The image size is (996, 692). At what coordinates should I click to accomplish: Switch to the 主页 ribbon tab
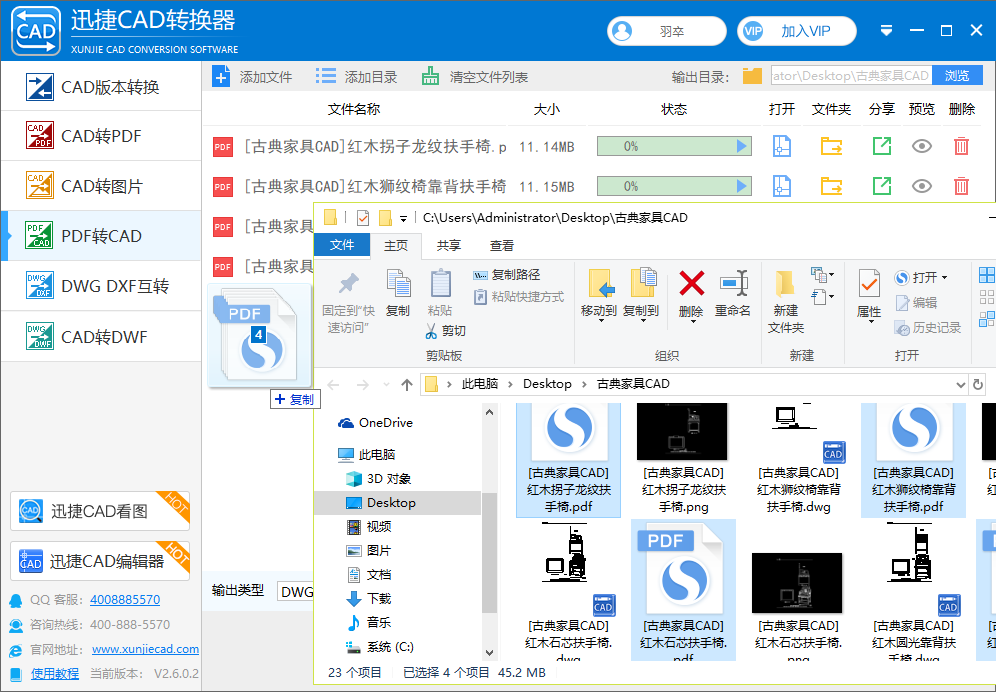pos(396,245)
